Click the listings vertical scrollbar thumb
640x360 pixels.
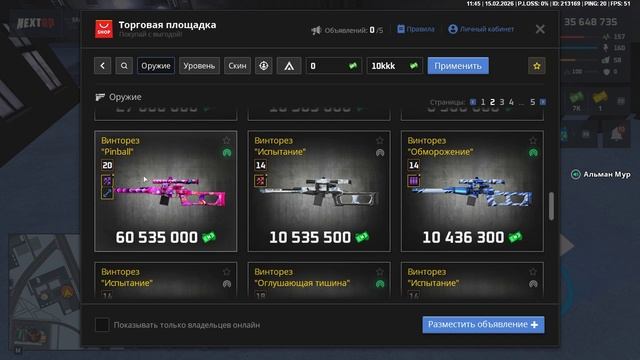551,206
